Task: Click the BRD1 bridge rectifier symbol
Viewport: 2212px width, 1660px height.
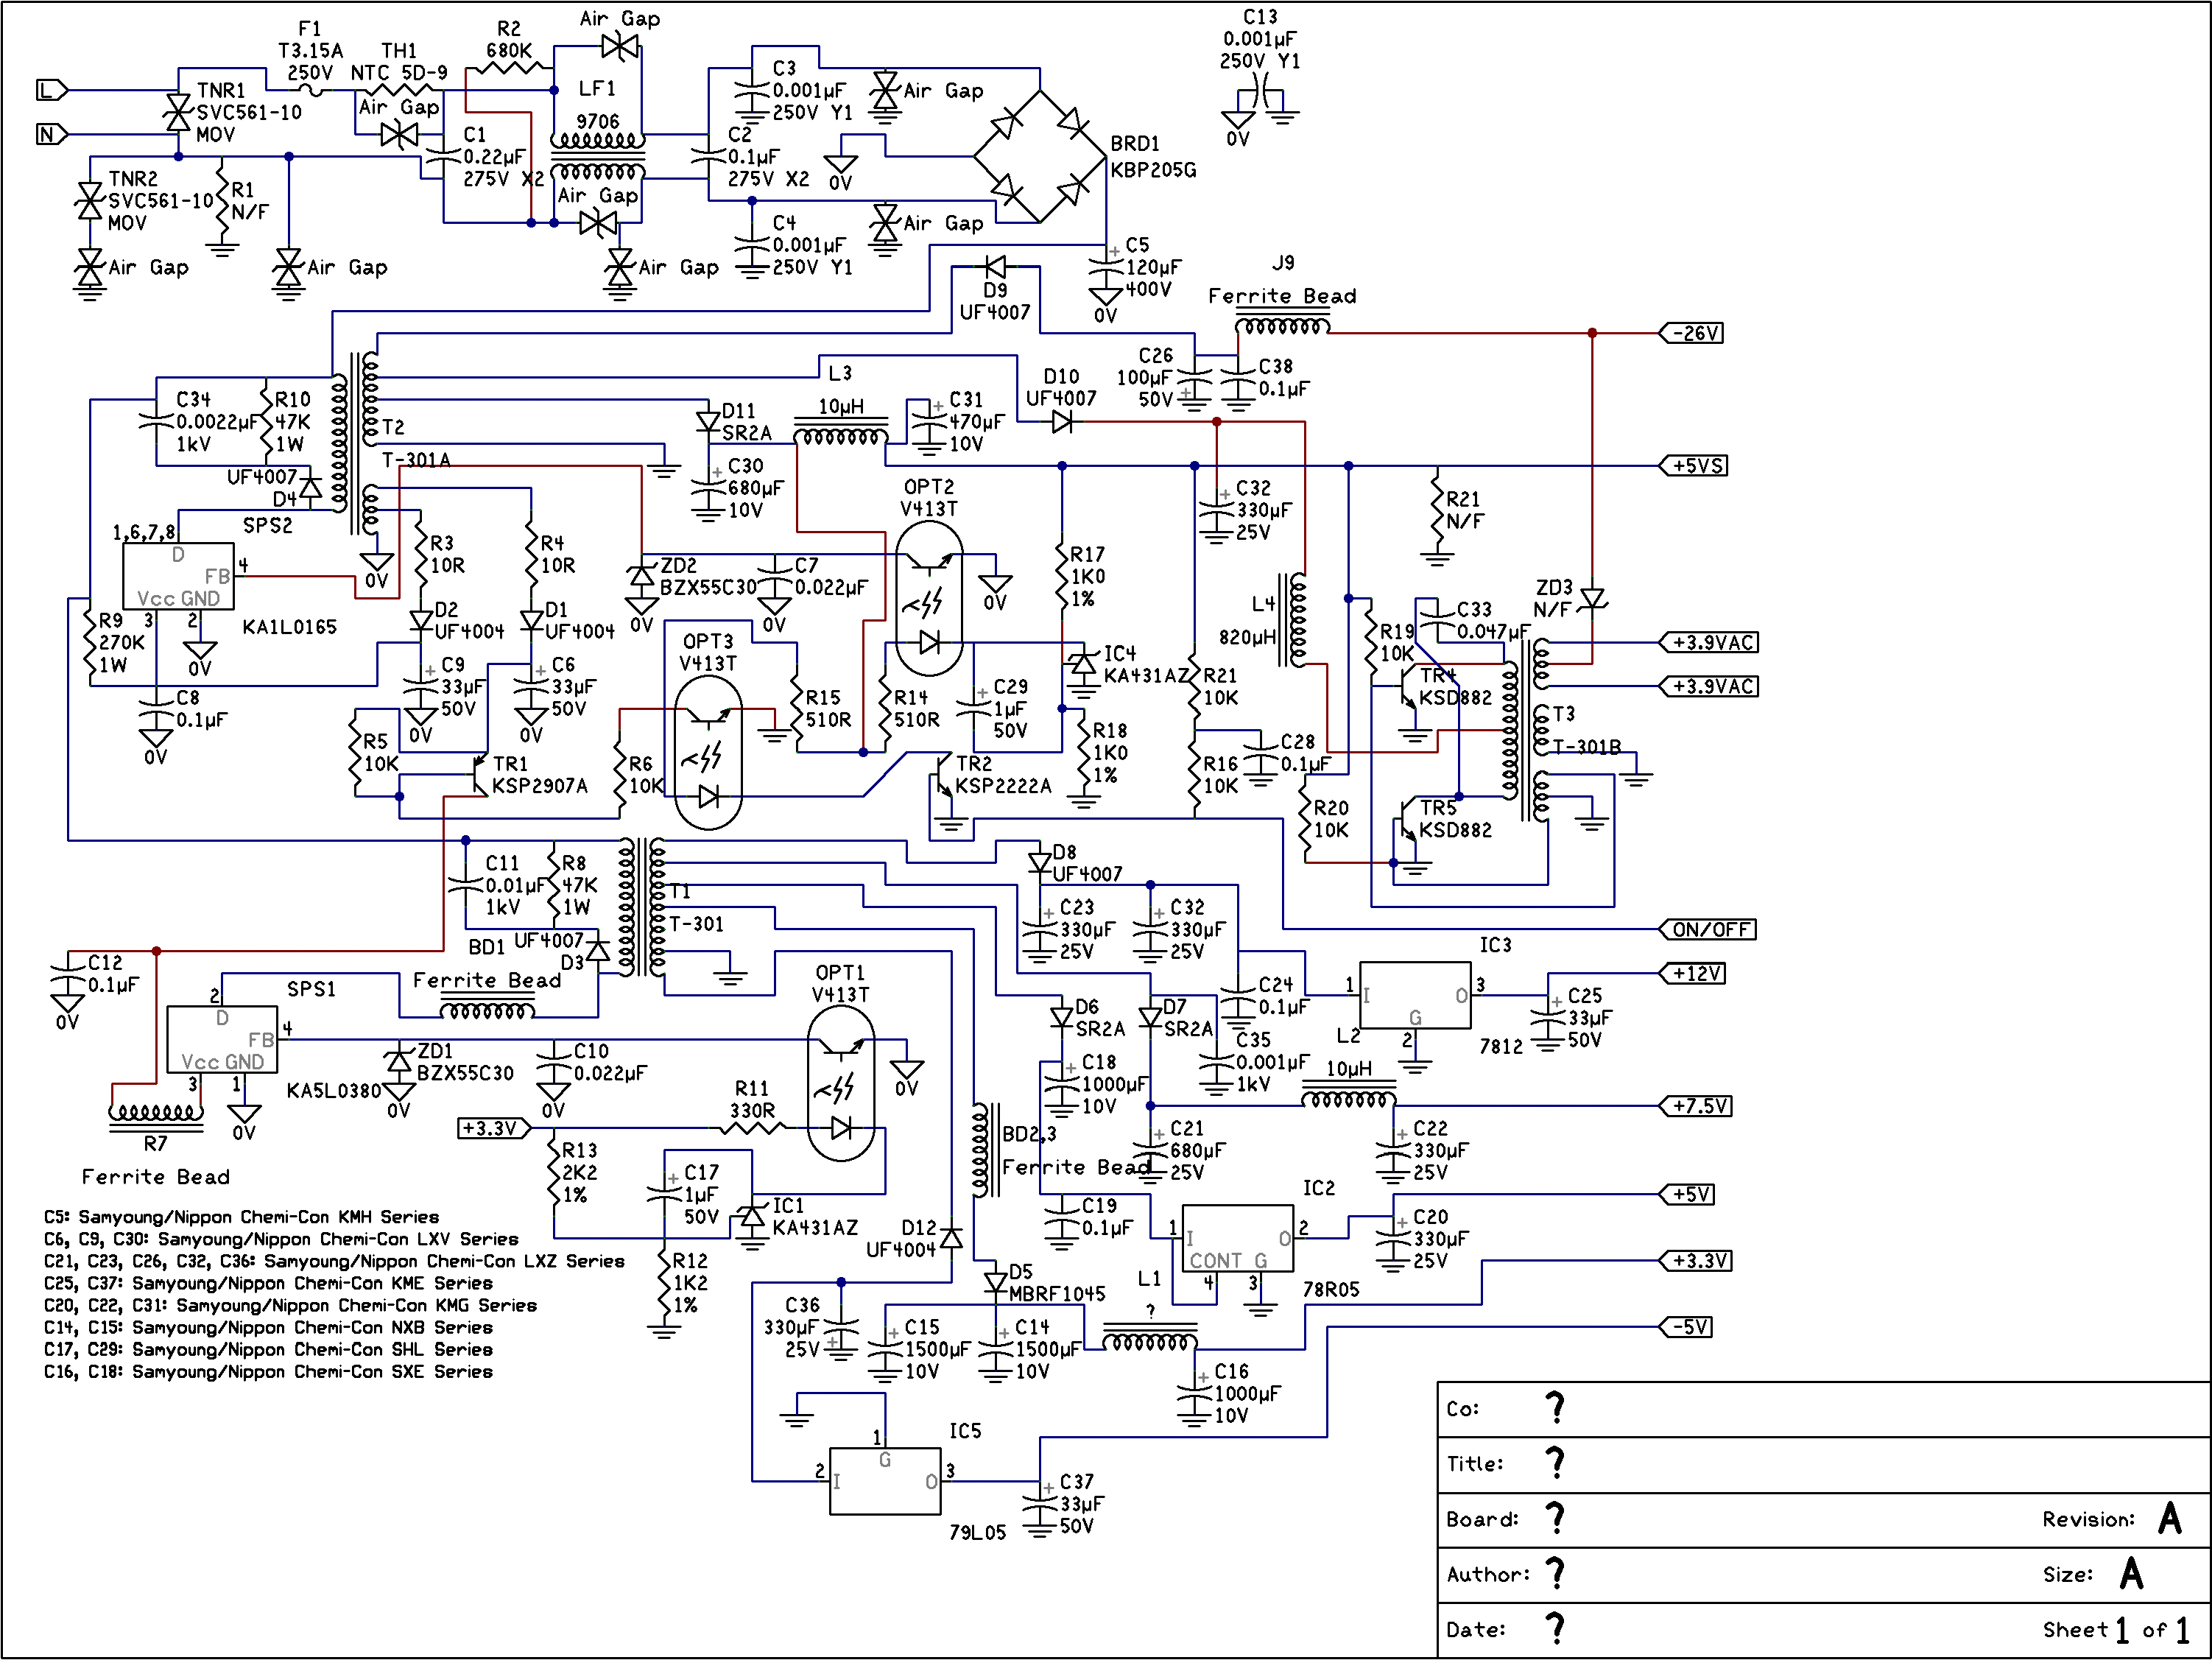Action: (1040, 156)
